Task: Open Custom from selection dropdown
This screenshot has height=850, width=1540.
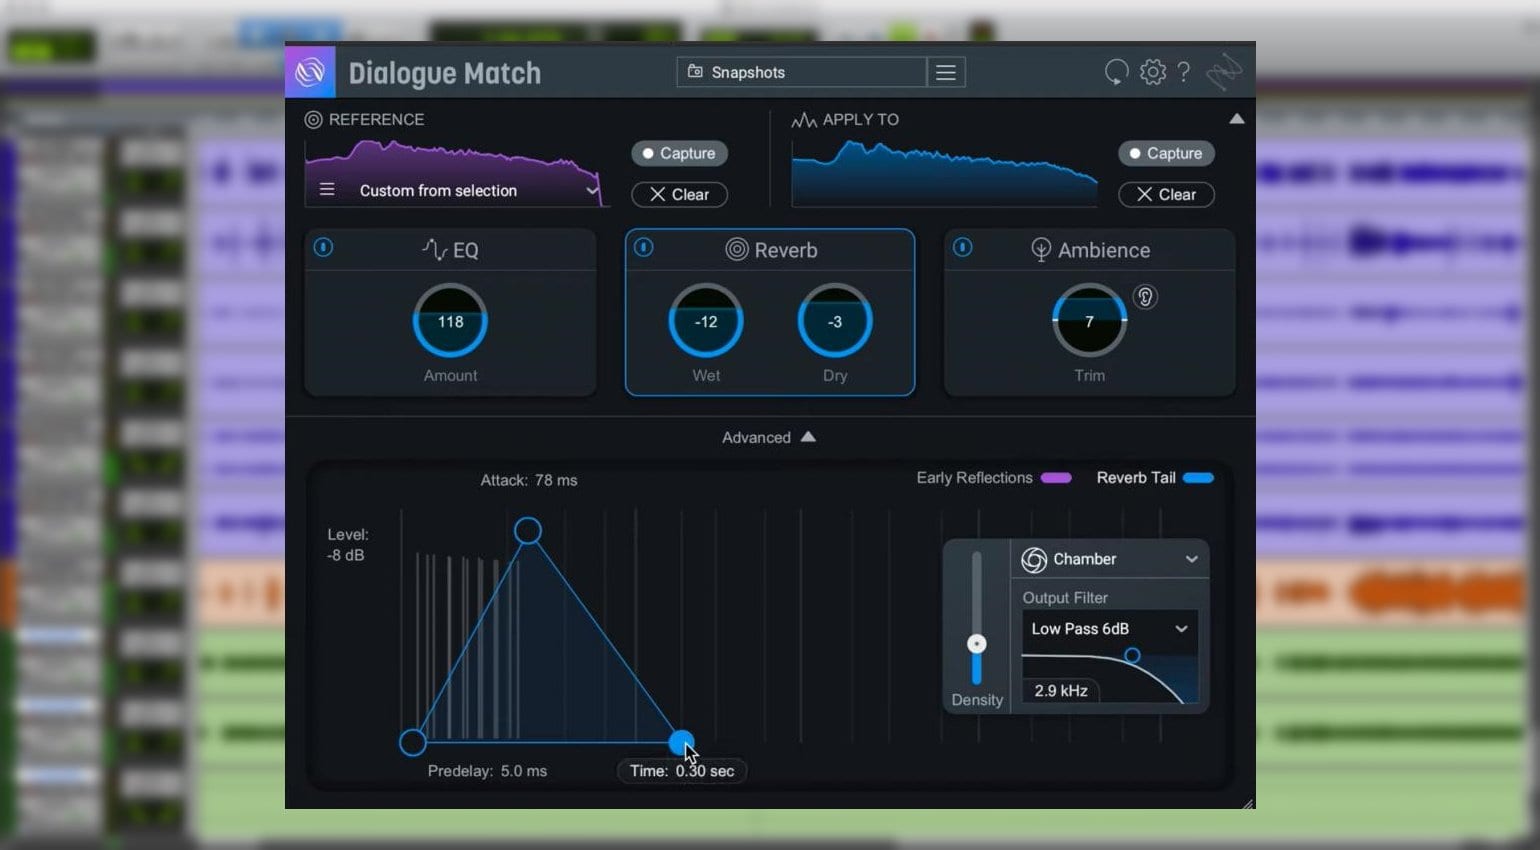Action: coord(478,190)
